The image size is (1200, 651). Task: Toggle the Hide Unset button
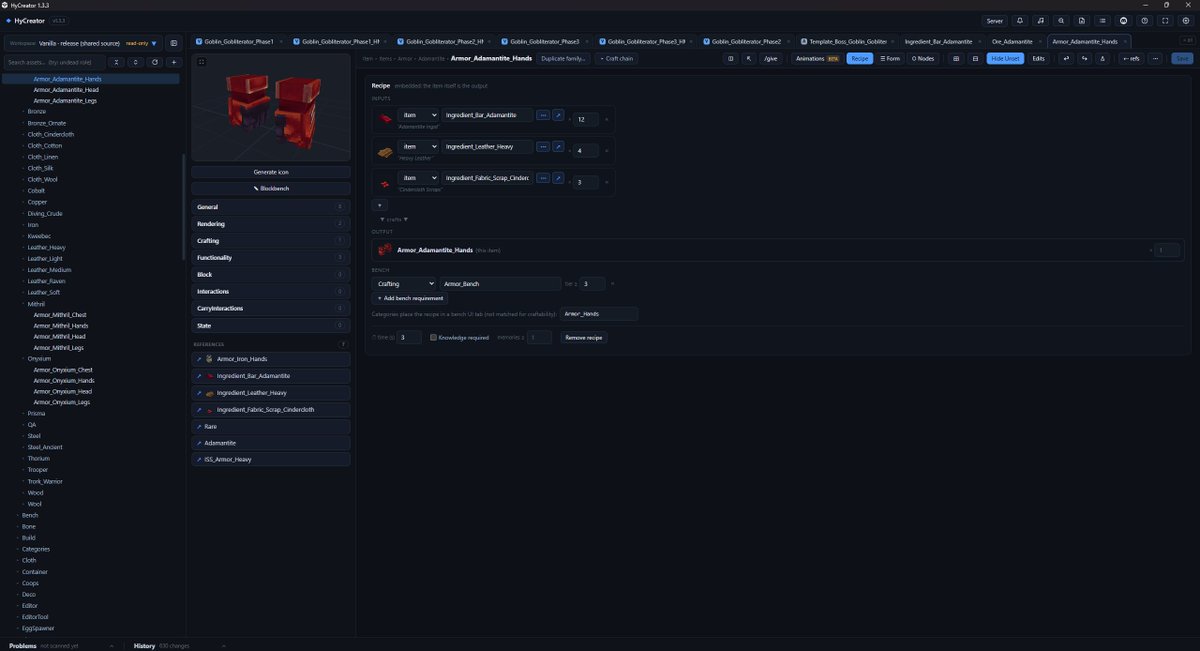pyautogui.click(x=1005, y=59)
